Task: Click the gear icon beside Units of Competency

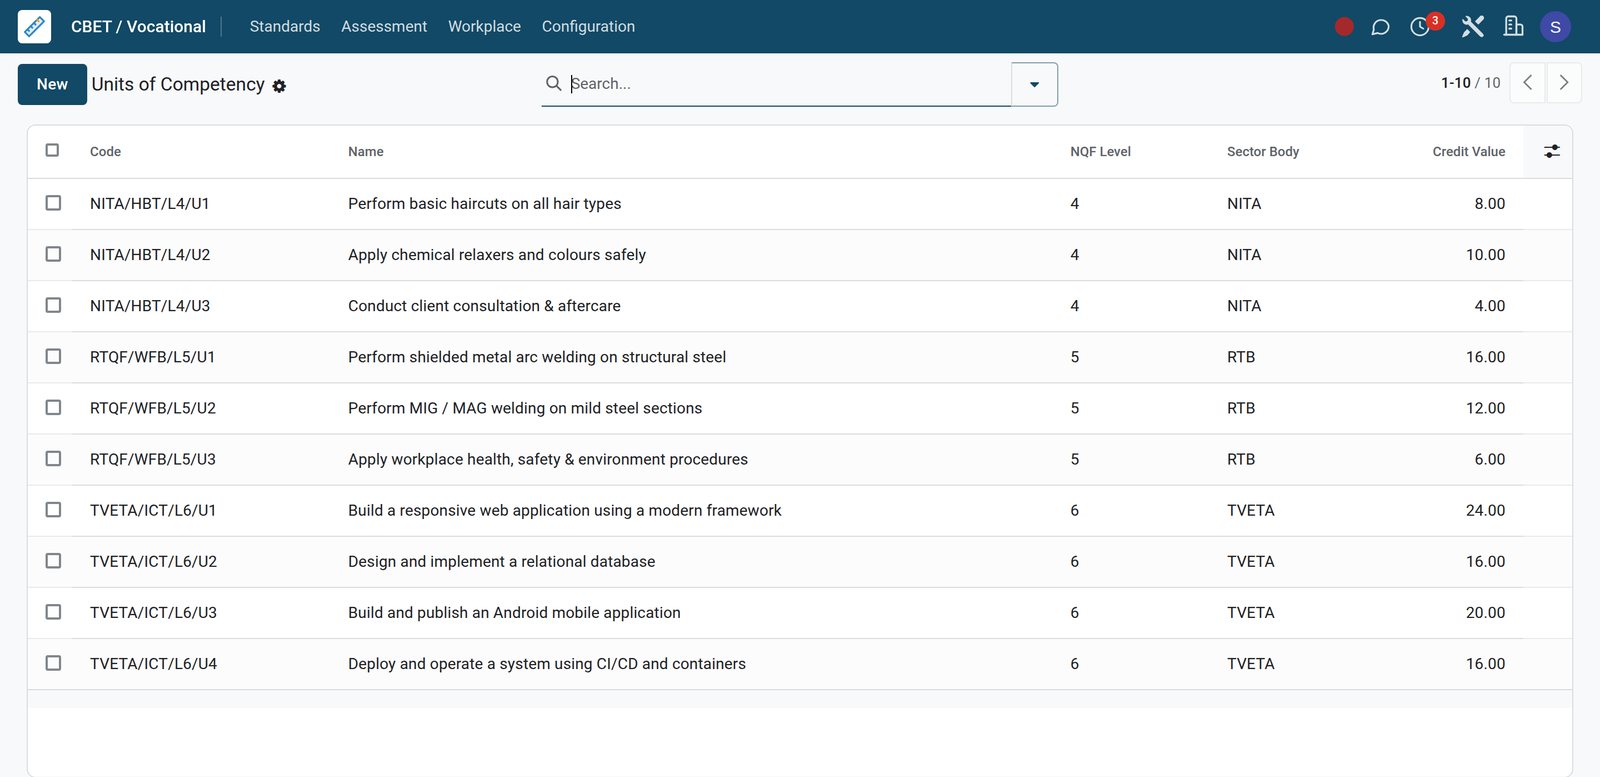Action: (279, 86)
